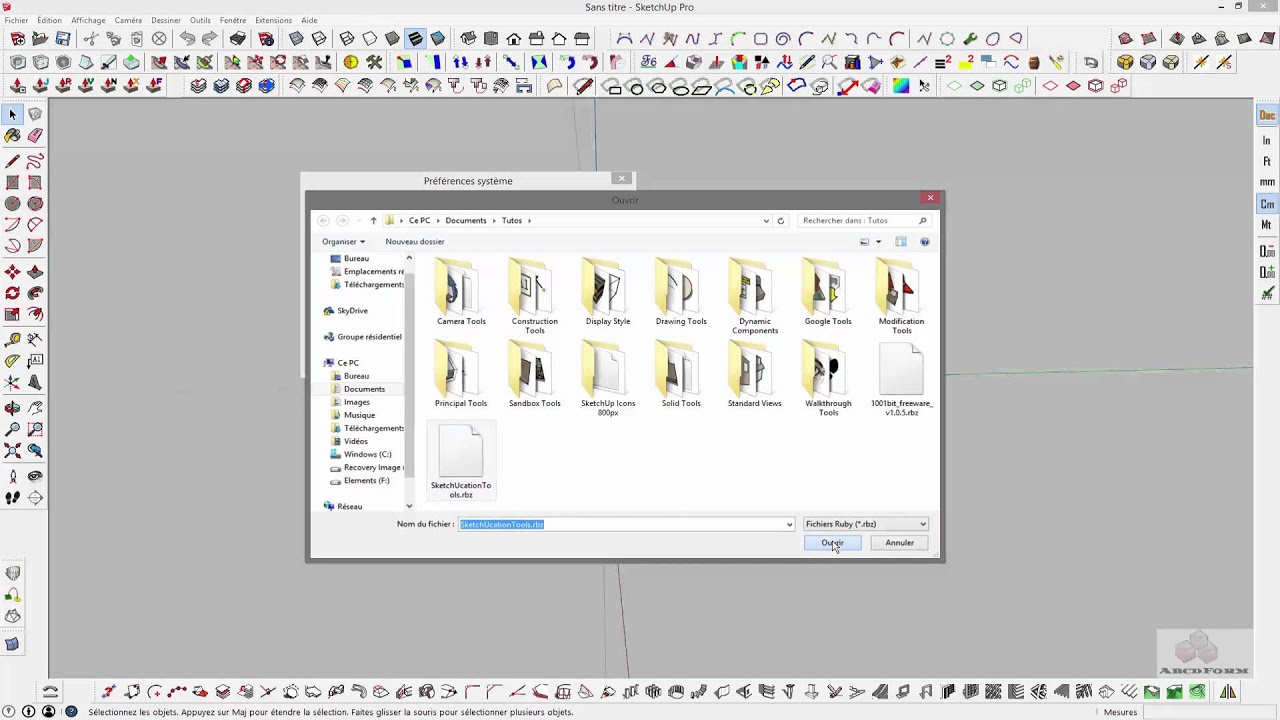
Task: Choose the Eraser tool in left toolbar
Action: pyautogui.click(x=35, y=136)
